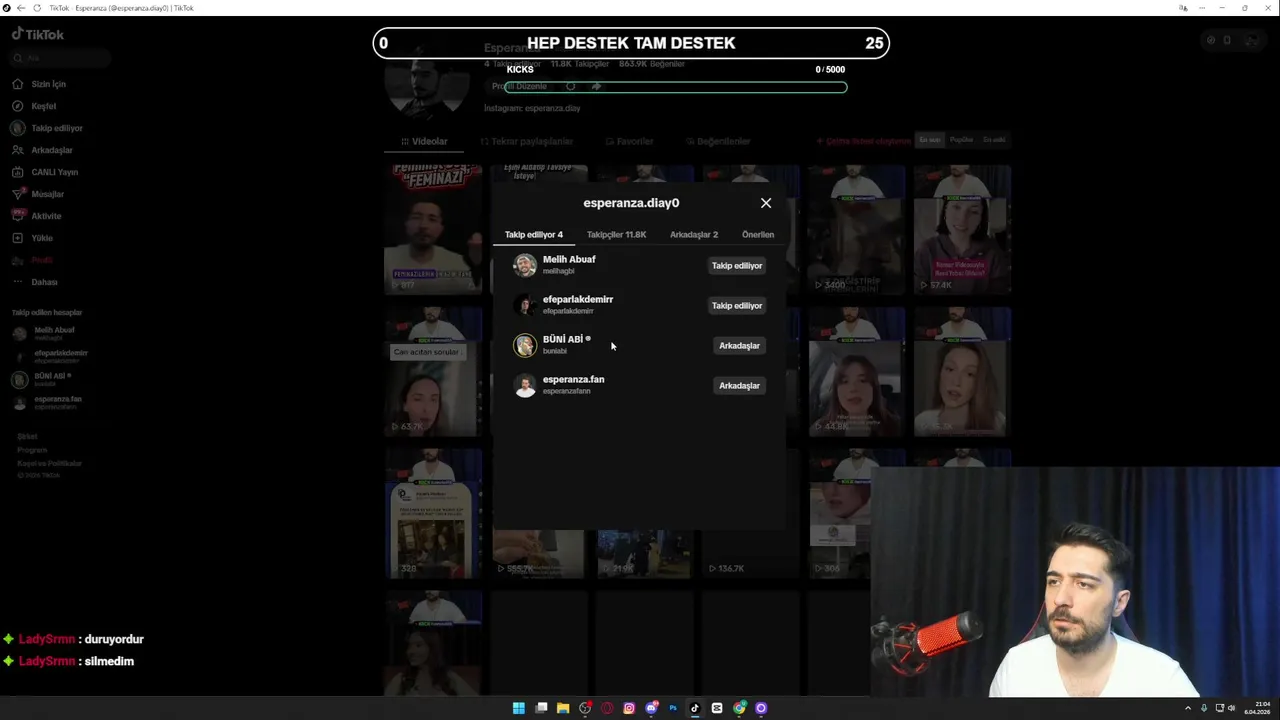The height and width of the screenshot is (720, 1280).
Task: Go back using browser back arrow
Action: tap(21, 8)
